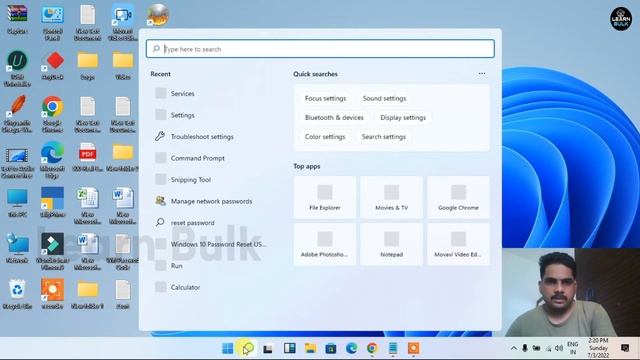Viewport: 640px width, 360px height.
Task: Open Calculator from the Recent list
Action: pyautogui.click(x=185, y=287)
